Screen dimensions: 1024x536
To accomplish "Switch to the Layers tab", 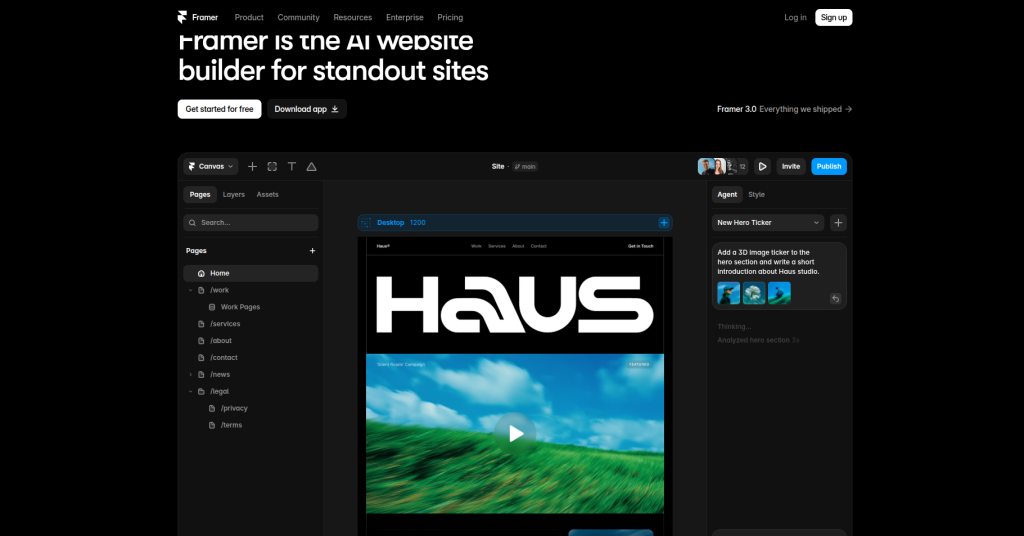I will (x=234, y=195).
